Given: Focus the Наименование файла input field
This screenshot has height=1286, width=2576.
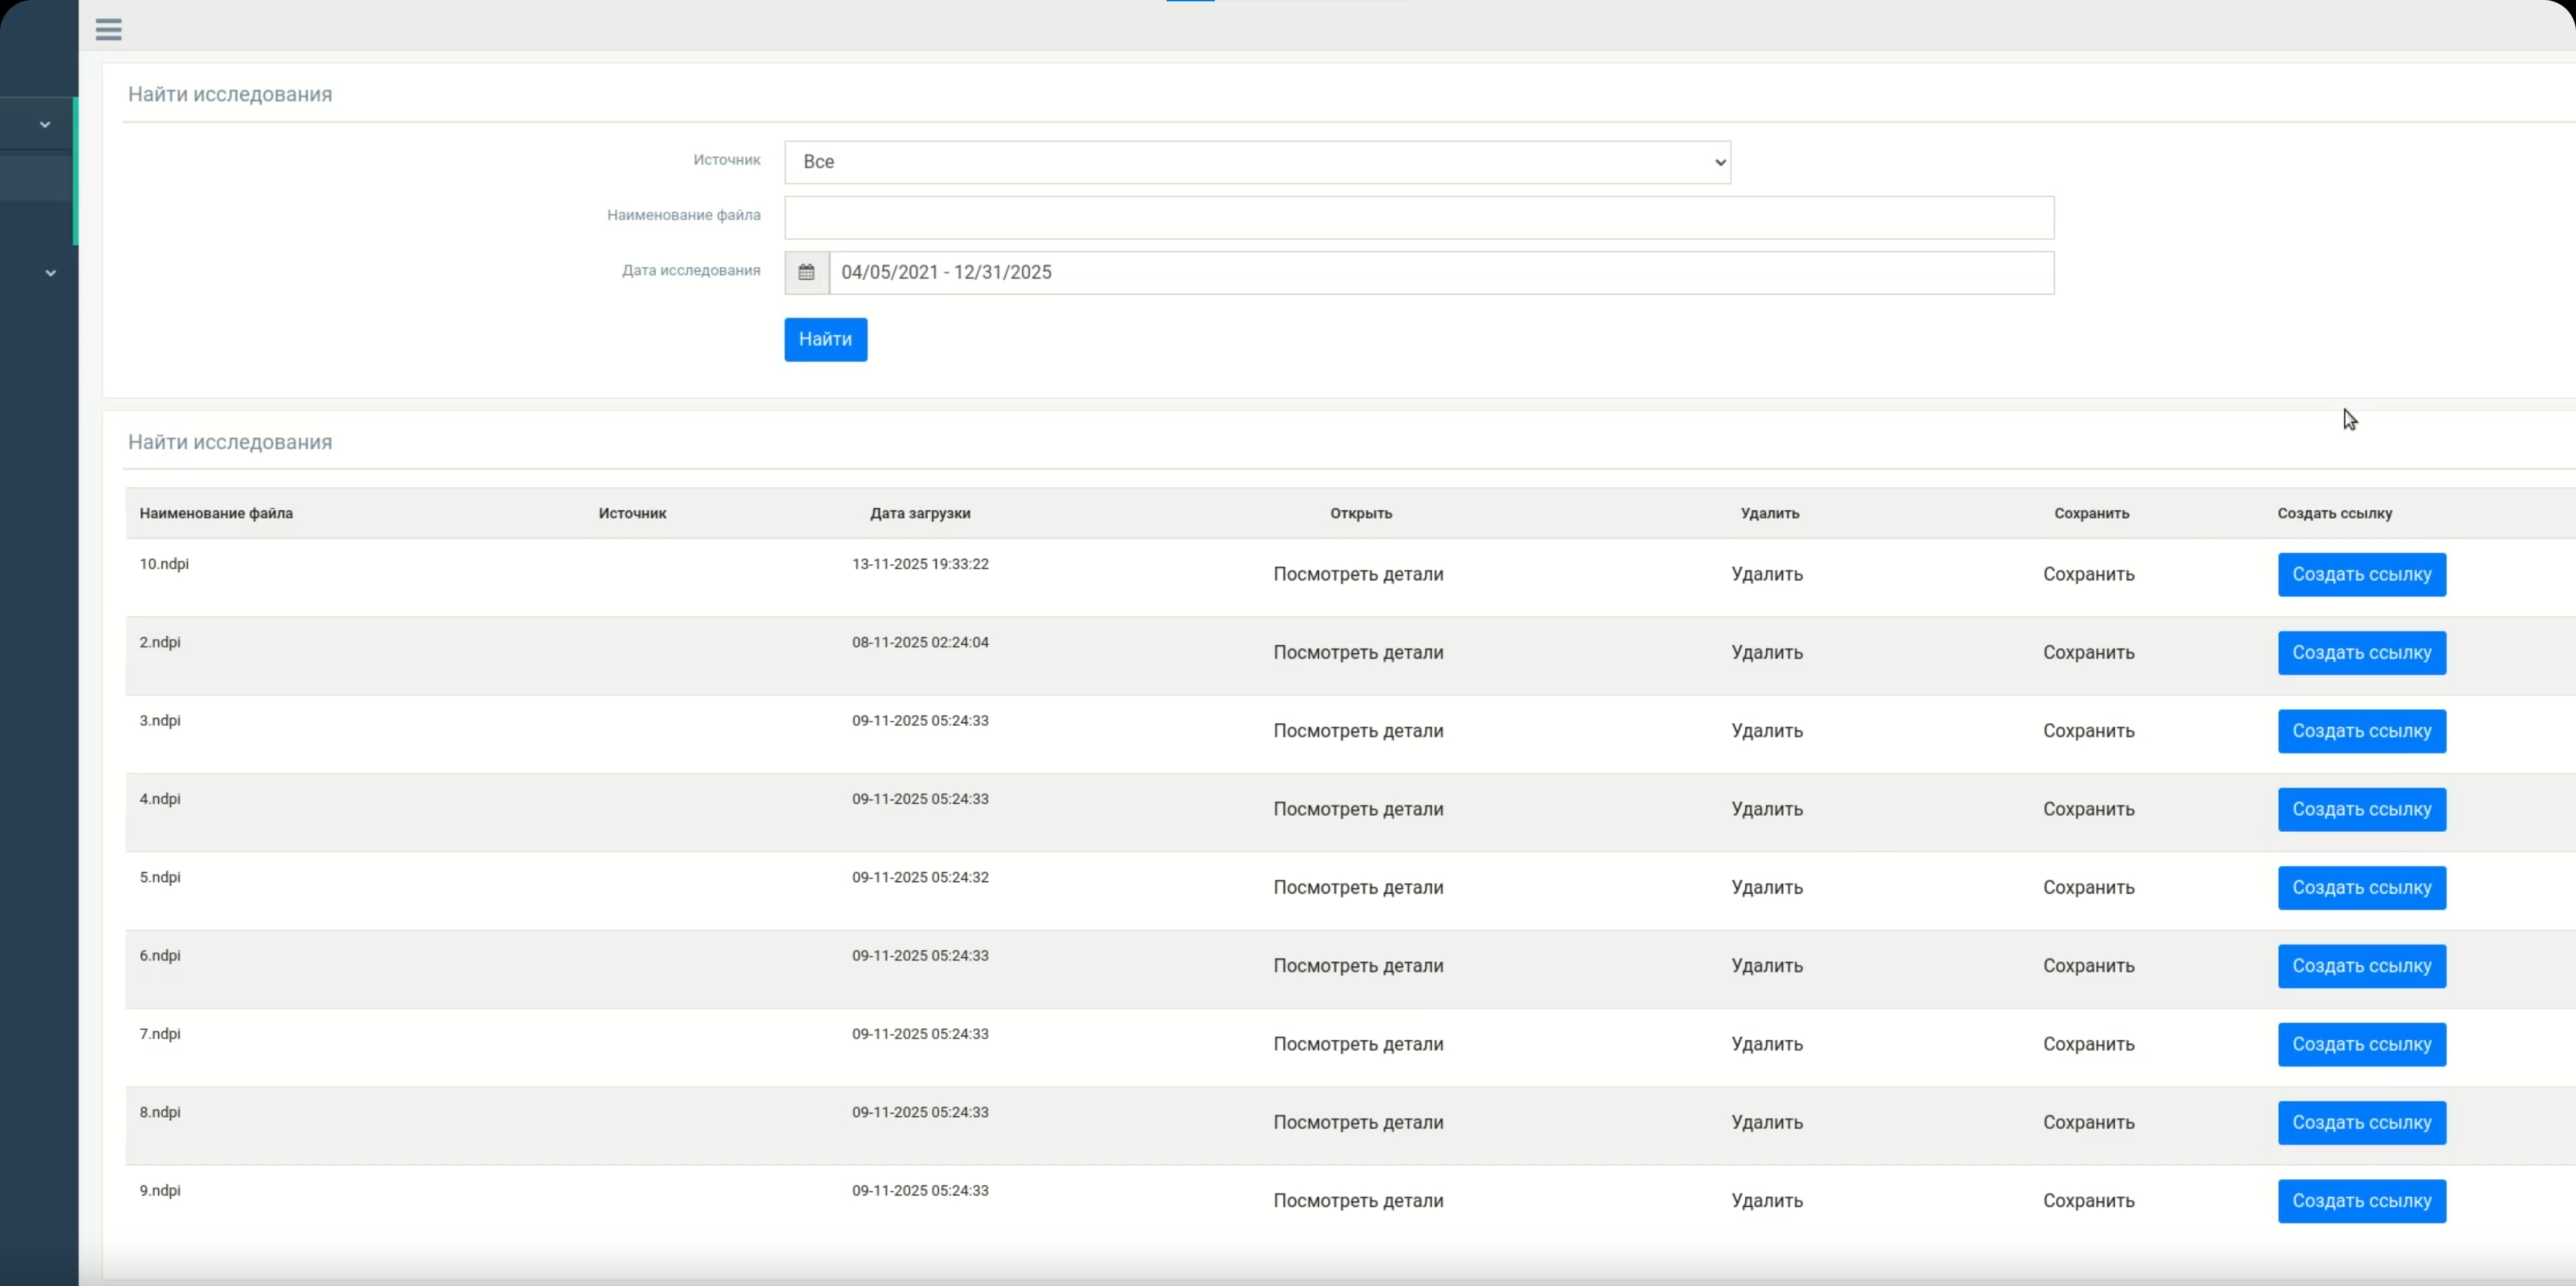Looking at the screenshot, I should click(x=1419, y=218).
